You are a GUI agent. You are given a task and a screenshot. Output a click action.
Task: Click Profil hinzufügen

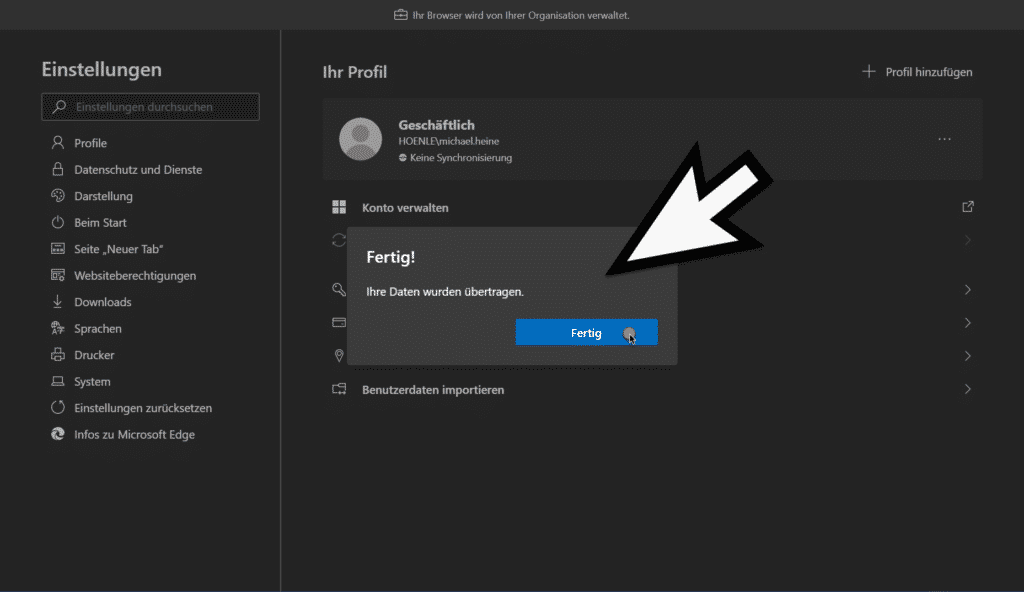[x=917, y=72]
